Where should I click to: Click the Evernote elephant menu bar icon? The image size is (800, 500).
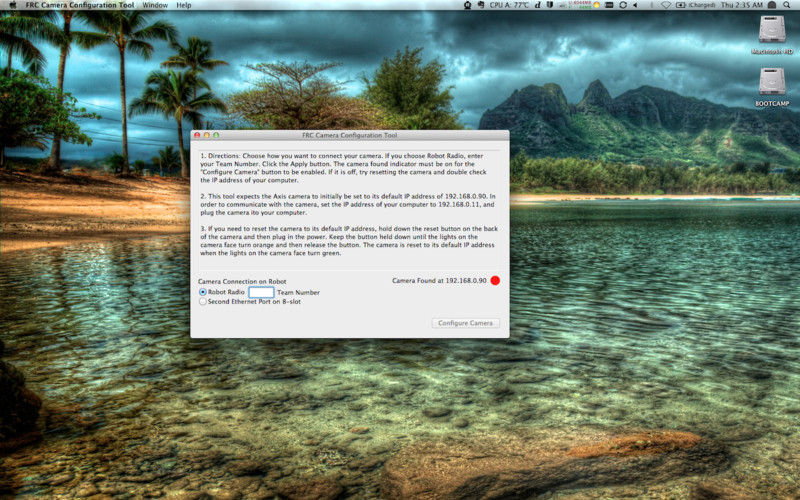pos(481,5)
